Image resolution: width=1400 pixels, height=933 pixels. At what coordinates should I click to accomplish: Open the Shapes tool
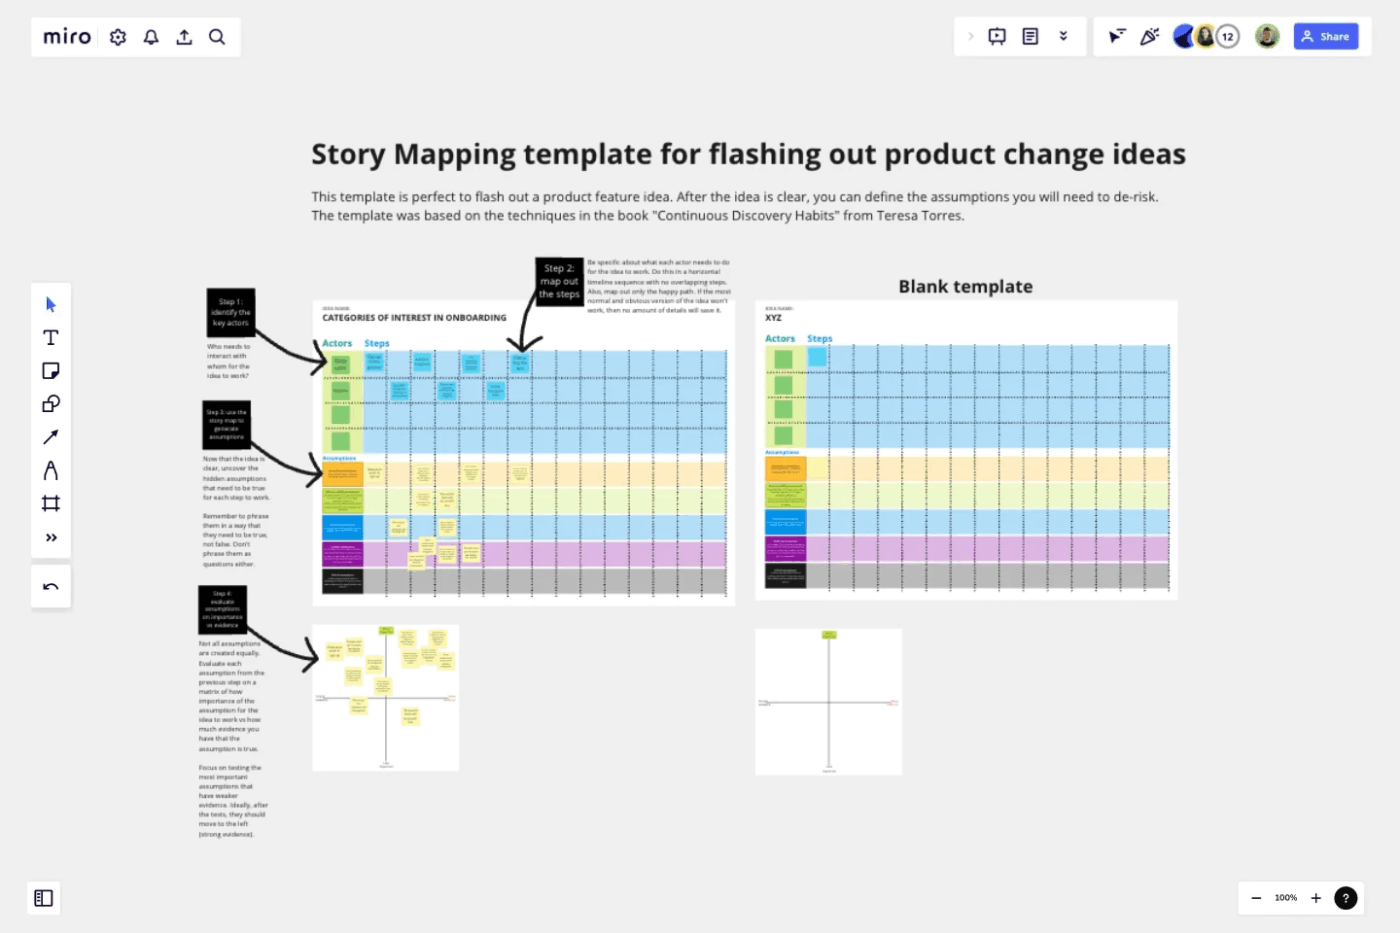click(x=51, y=403)
